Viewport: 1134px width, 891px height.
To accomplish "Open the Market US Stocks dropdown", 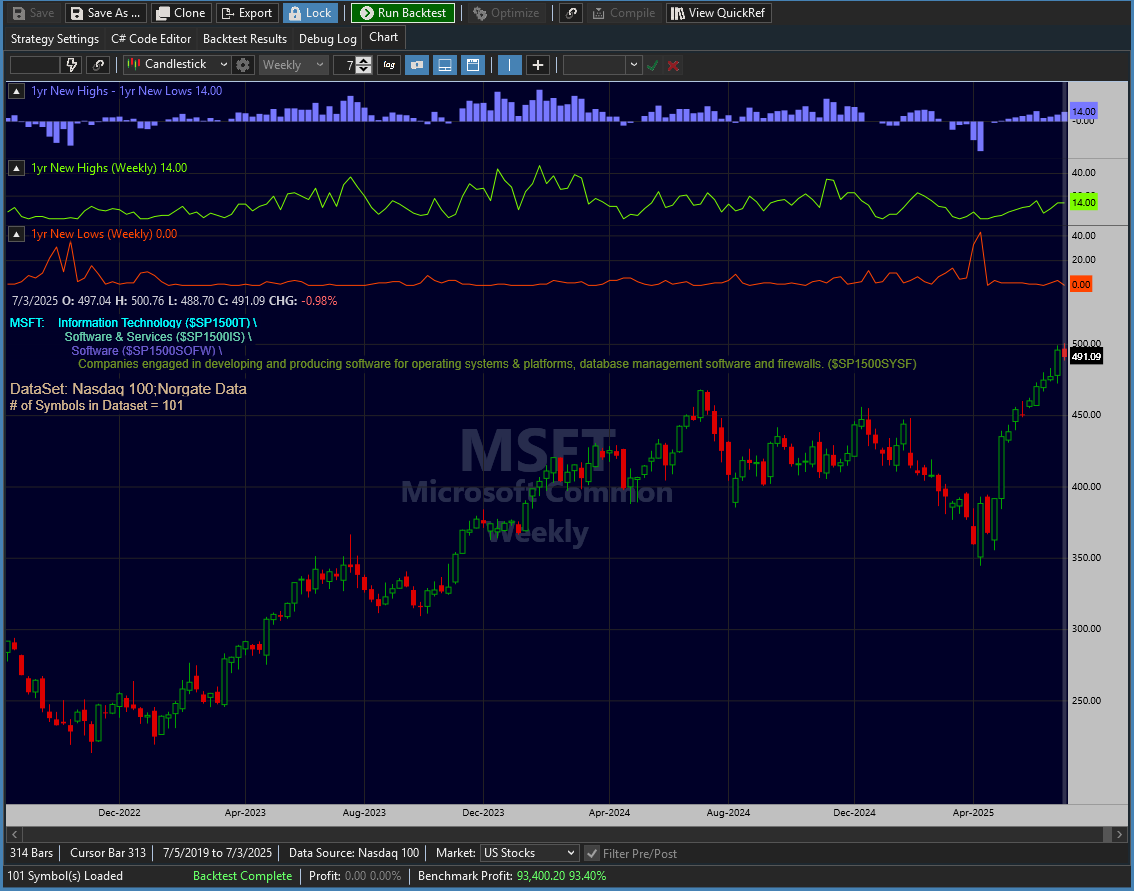I will [529, 853].
